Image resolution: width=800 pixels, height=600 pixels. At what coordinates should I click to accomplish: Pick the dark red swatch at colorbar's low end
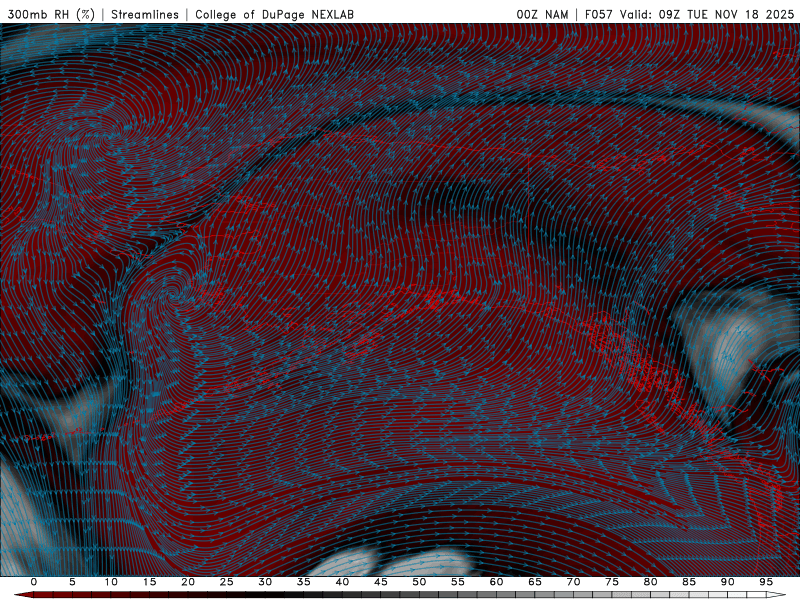24,595
